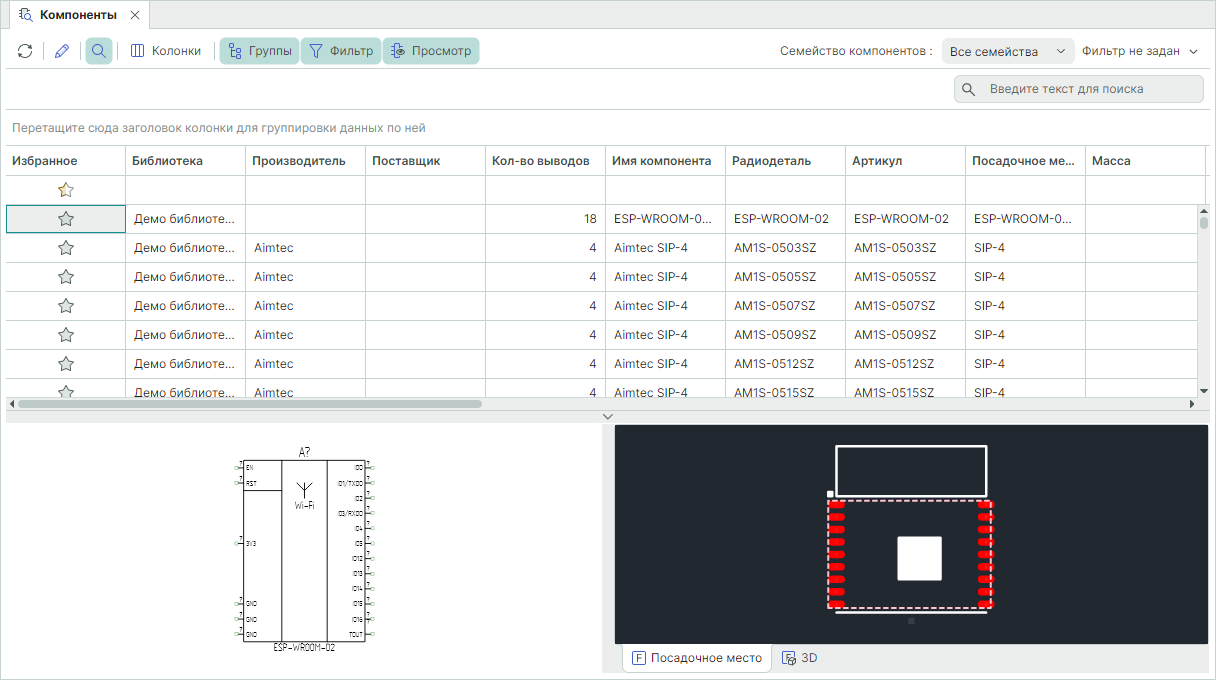
Task: Expand the Фильтр не задан dropdown
Action: [x=1139, y=51]
